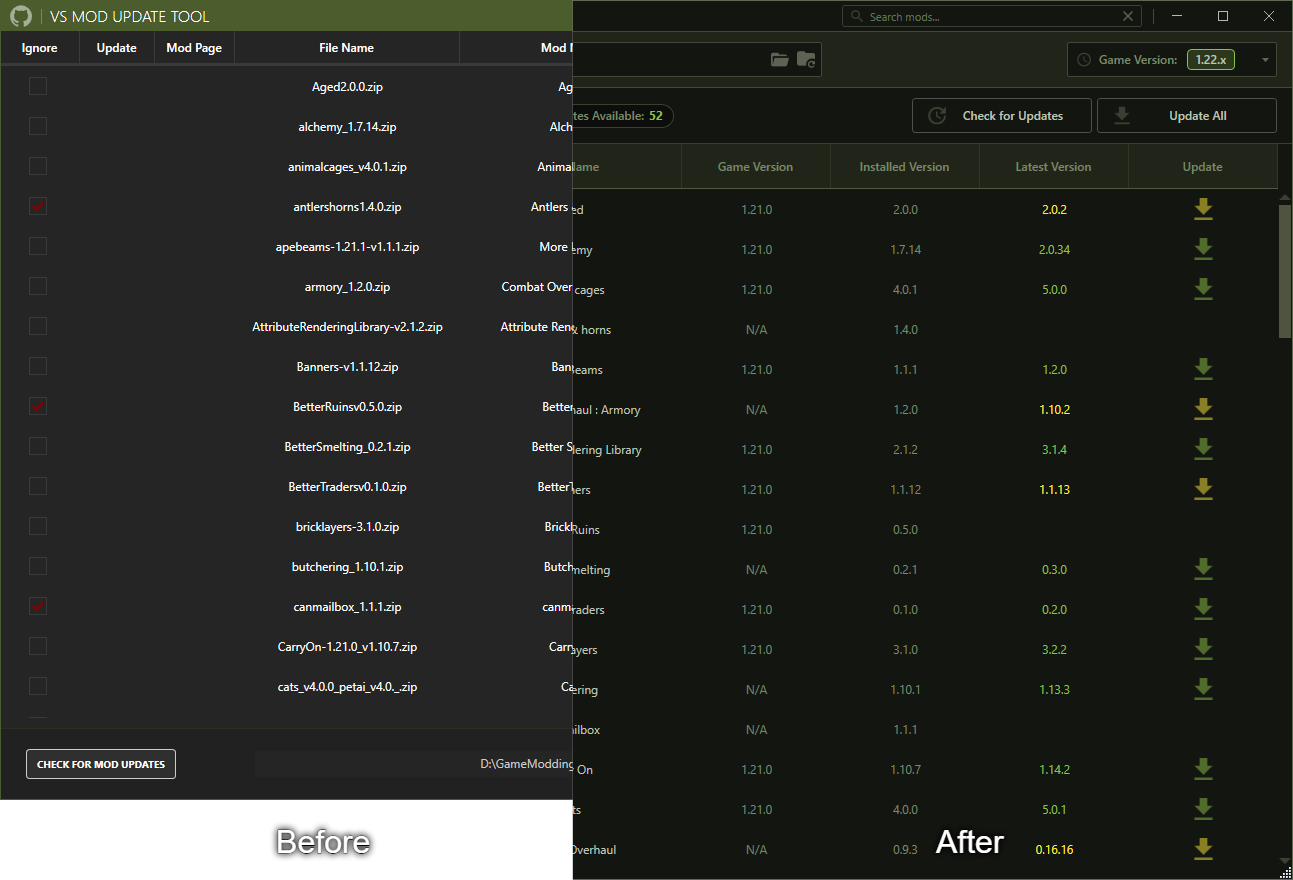Uncheck ignore for BetterRuinsv0.5.0.zip
The width and height of the screenshot is (1293, 880).
pos(38,406)
